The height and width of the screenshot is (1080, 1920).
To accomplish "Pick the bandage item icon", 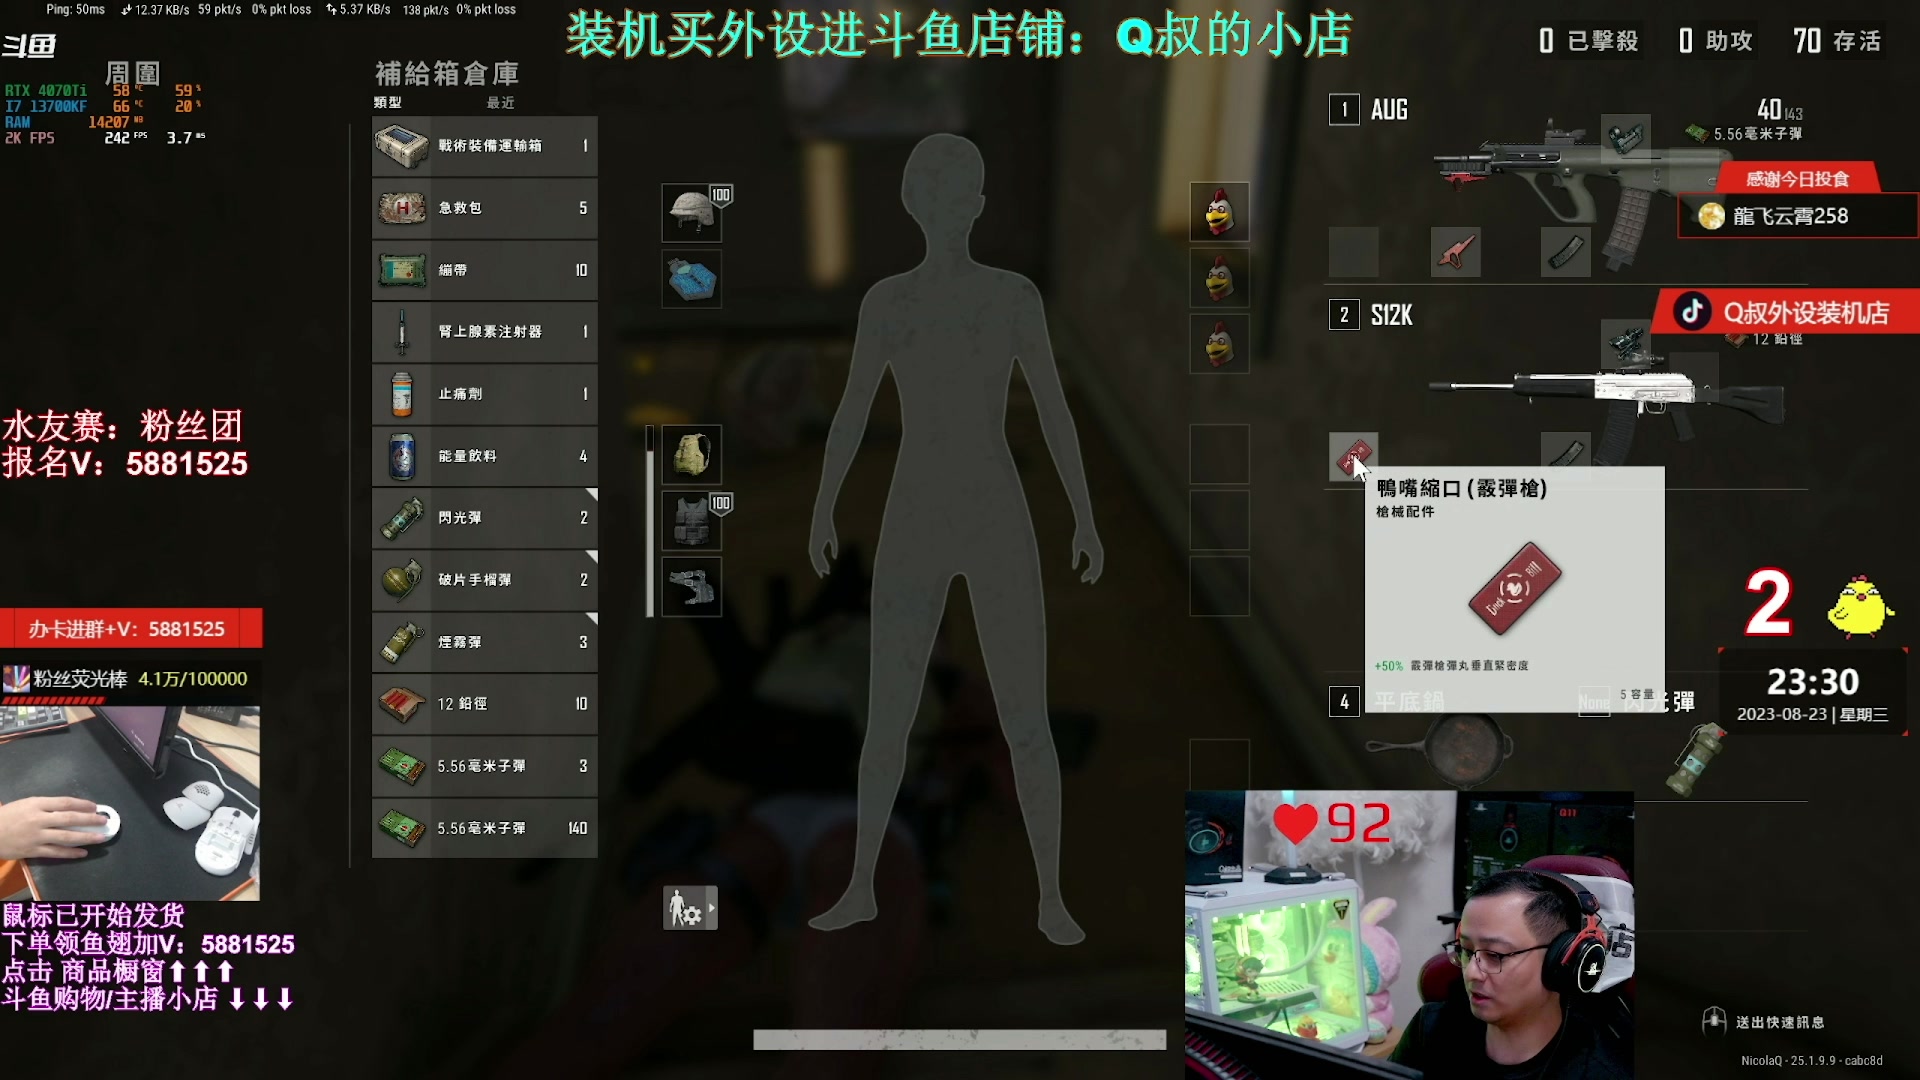I will (402, 270).
